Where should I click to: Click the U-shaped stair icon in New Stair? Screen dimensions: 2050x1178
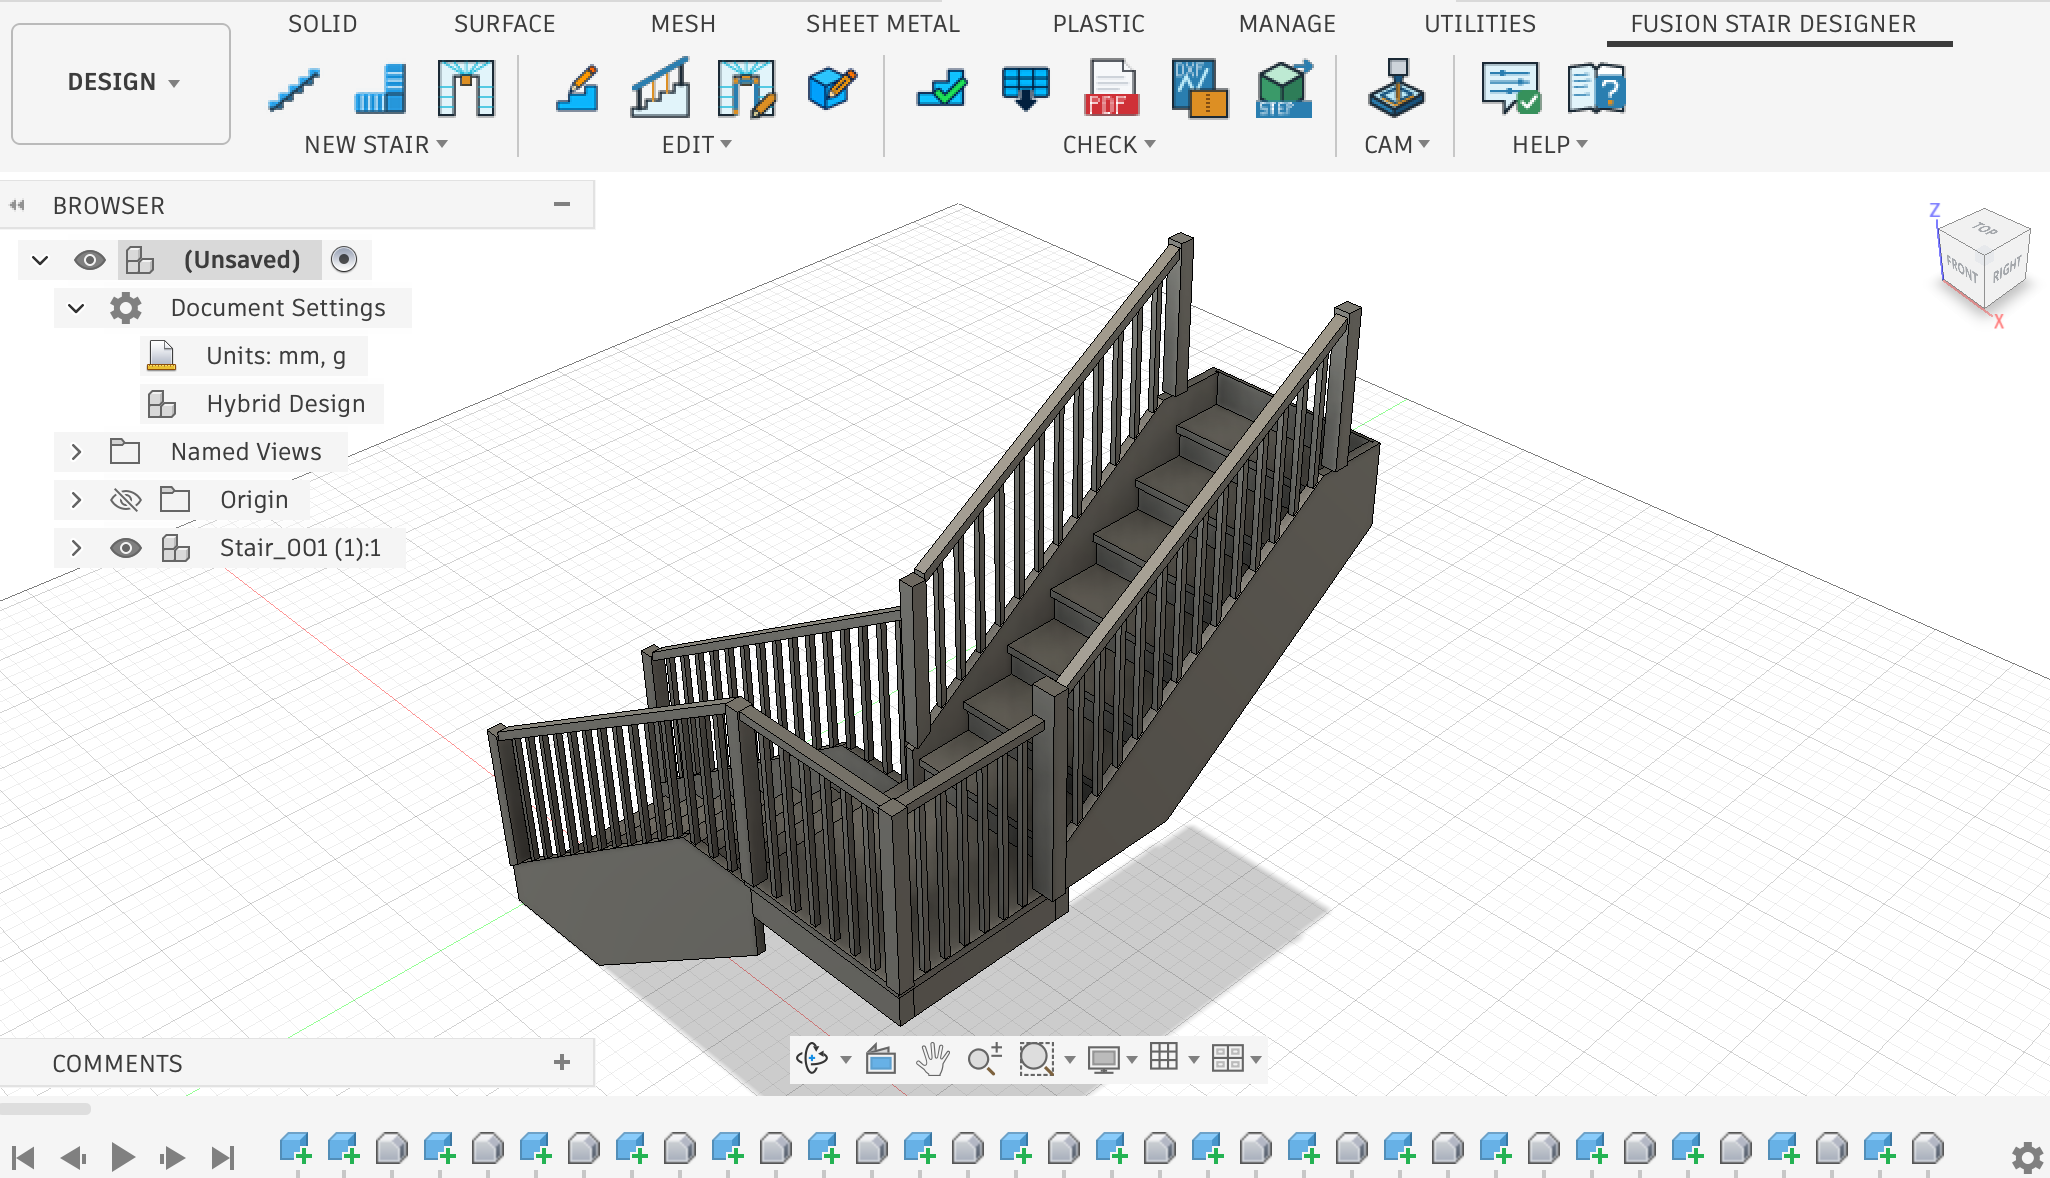coord(466,89)
